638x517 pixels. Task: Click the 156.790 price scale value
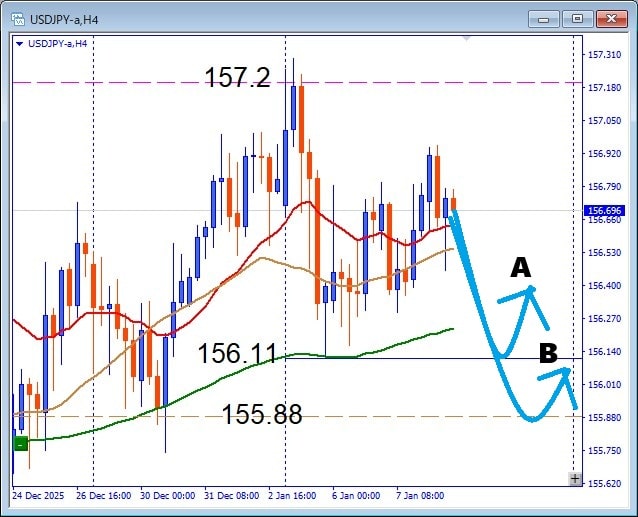605,186
